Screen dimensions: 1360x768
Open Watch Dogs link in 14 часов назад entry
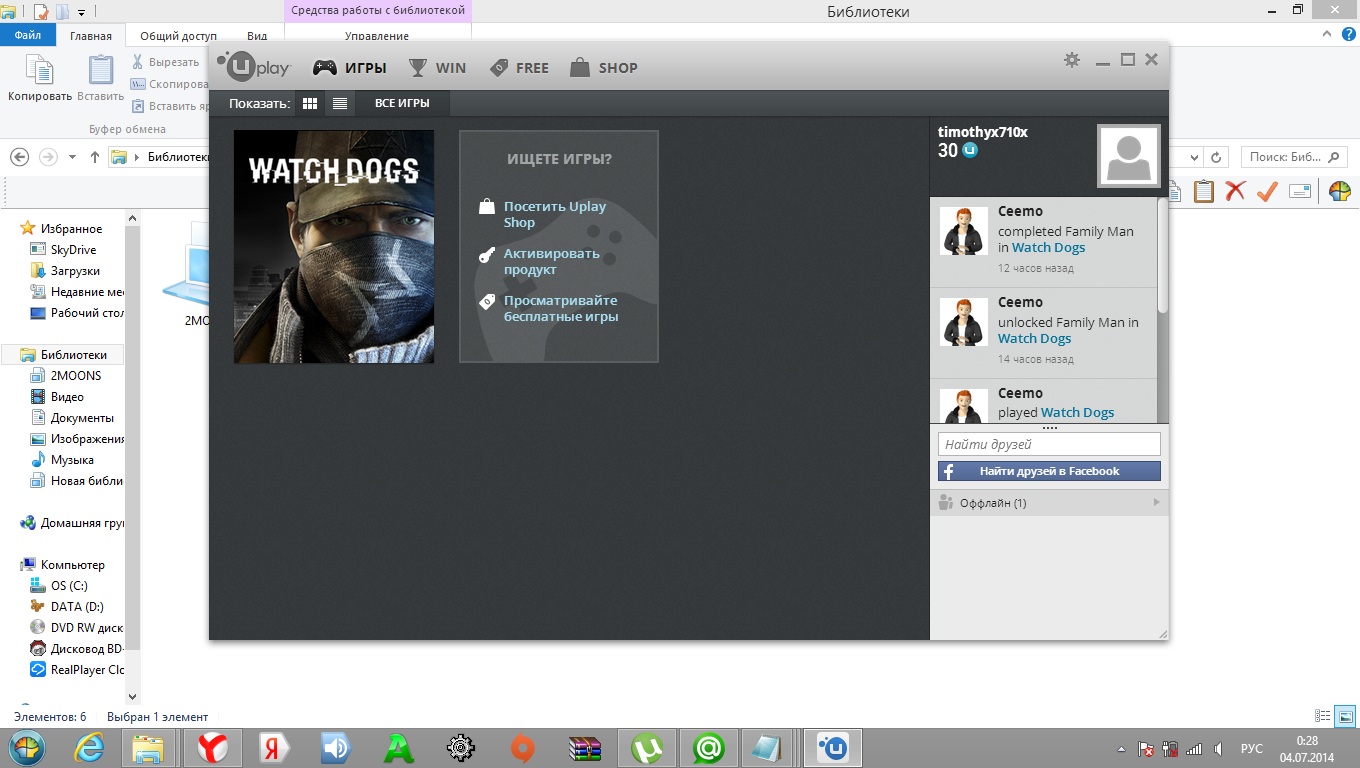[x=1035, y=338]
